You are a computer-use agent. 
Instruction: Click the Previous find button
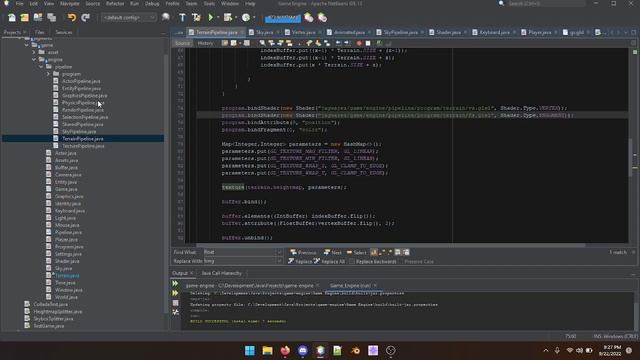click(x=303, y=253)
